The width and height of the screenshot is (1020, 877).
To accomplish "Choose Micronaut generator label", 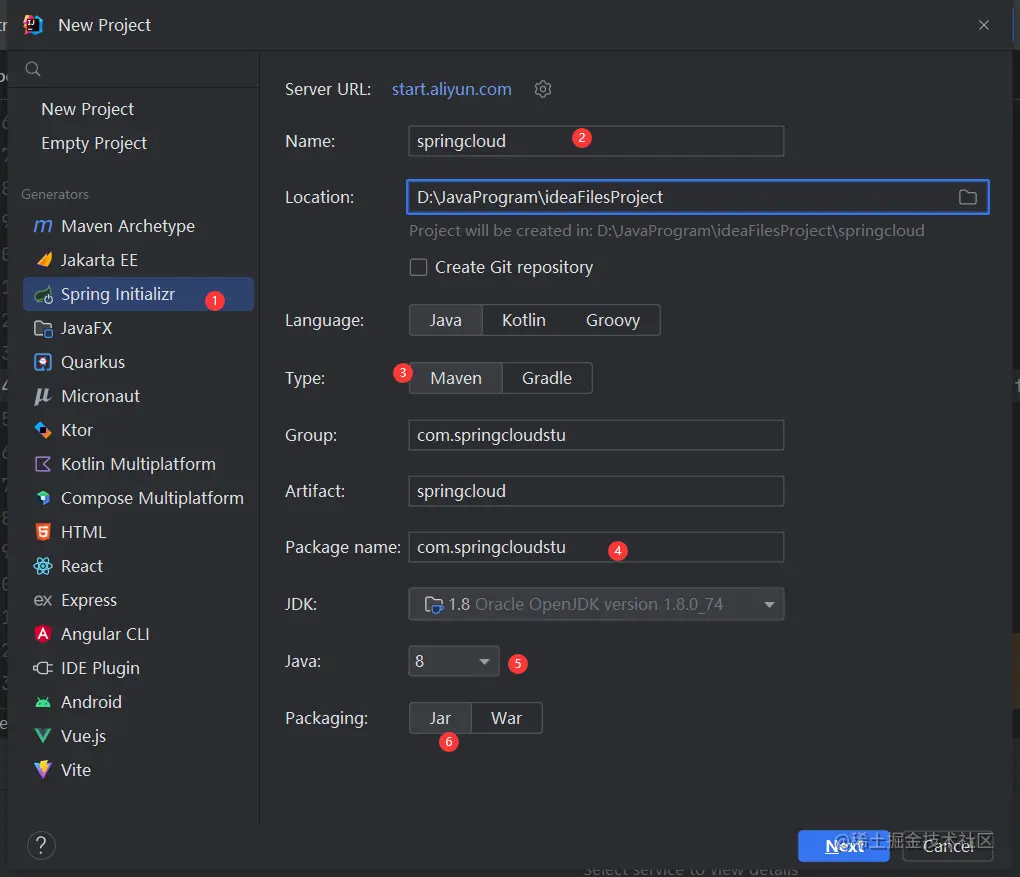I will coord(101,396).
